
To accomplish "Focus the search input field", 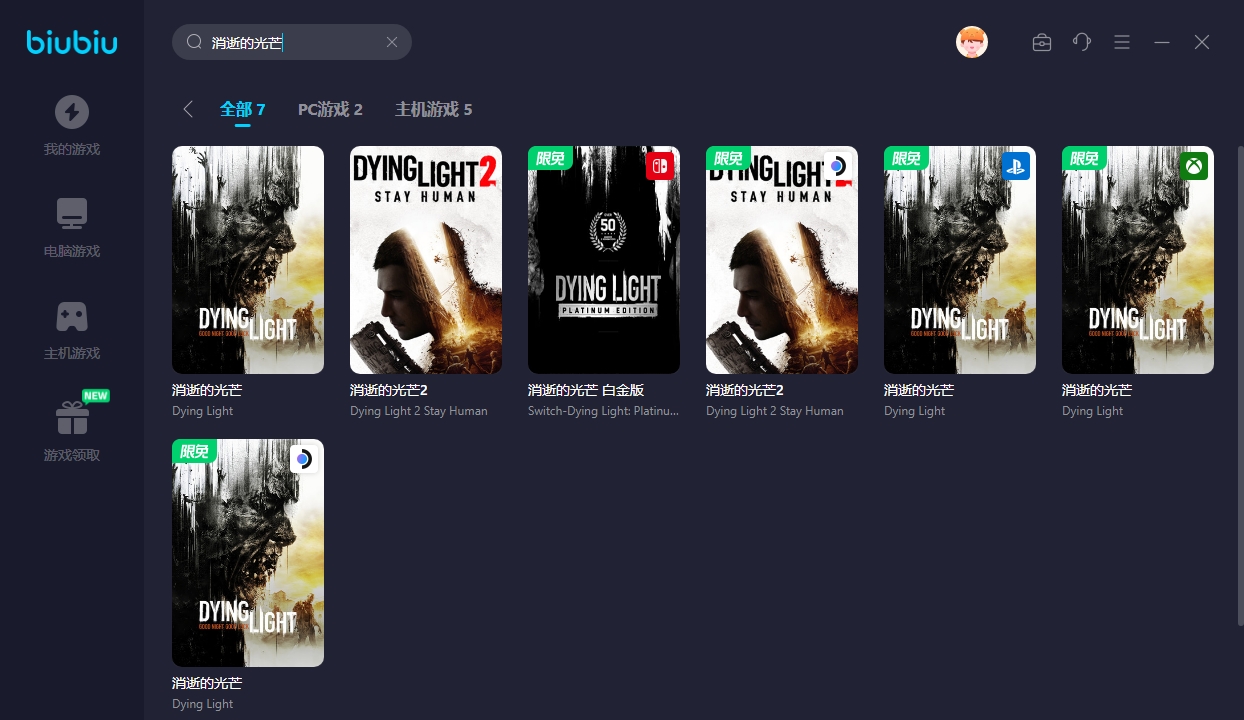I will pos(295,42).
